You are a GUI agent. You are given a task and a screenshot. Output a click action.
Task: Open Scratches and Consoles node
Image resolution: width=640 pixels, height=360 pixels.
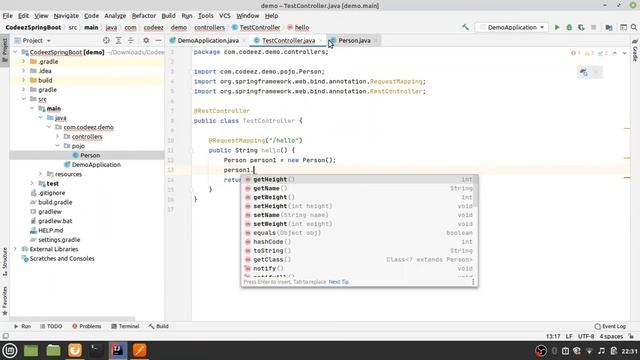point(62,259)
